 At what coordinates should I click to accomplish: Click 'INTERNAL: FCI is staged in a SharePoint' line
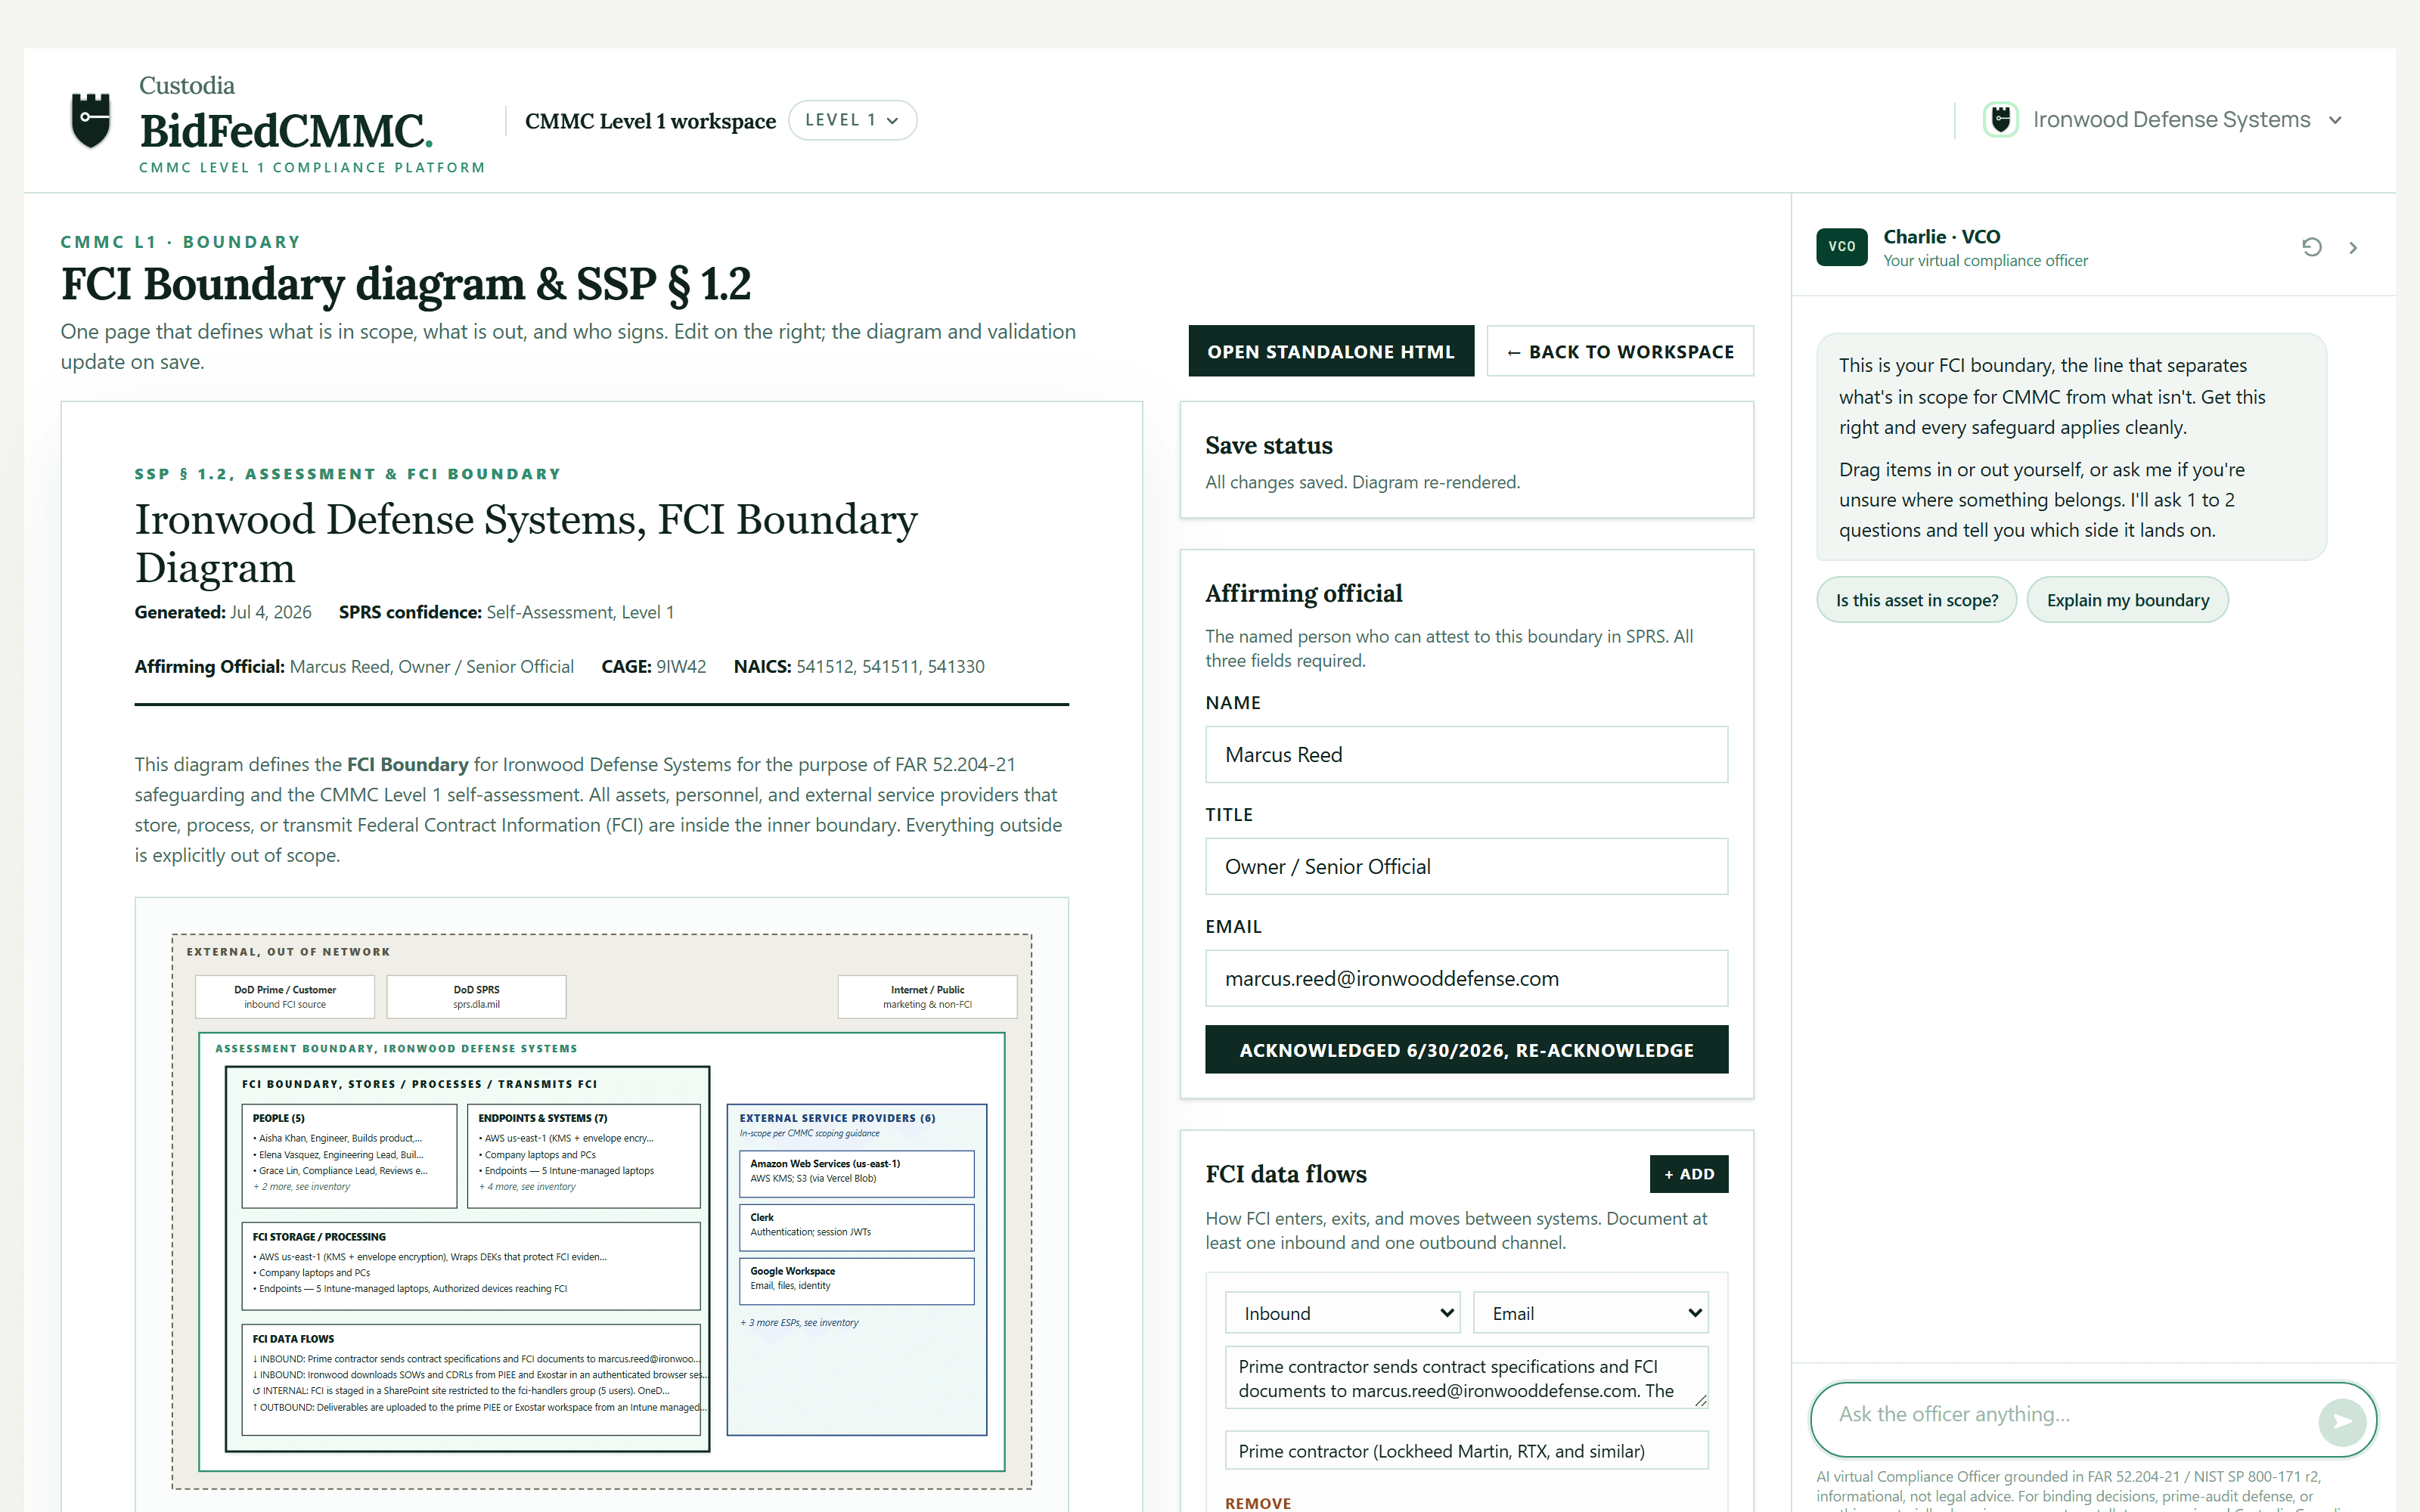(461, 1391)
